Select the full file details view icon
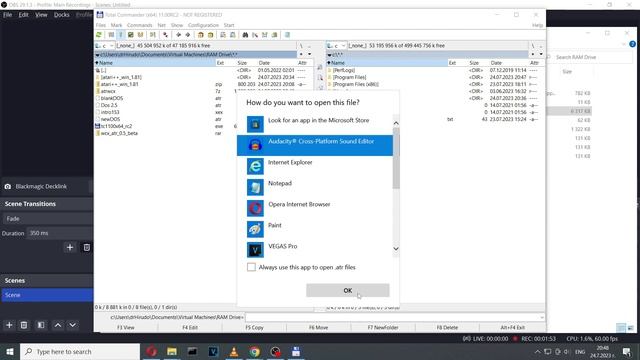The image size is (640, 360). 120,35
